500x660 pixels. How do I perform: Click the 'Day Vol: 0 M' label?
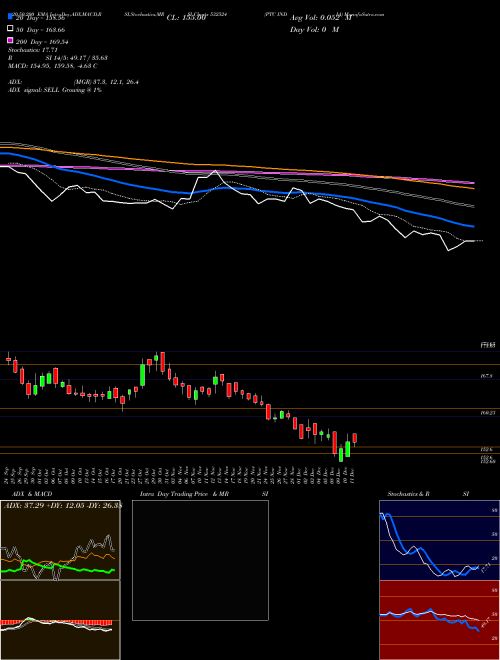[x=314, y=30]
